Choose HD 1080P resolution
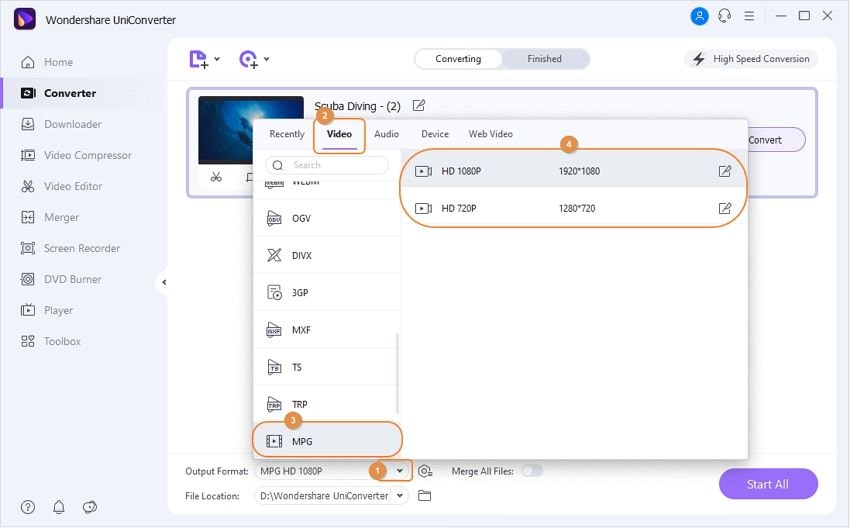 (574, 171)
